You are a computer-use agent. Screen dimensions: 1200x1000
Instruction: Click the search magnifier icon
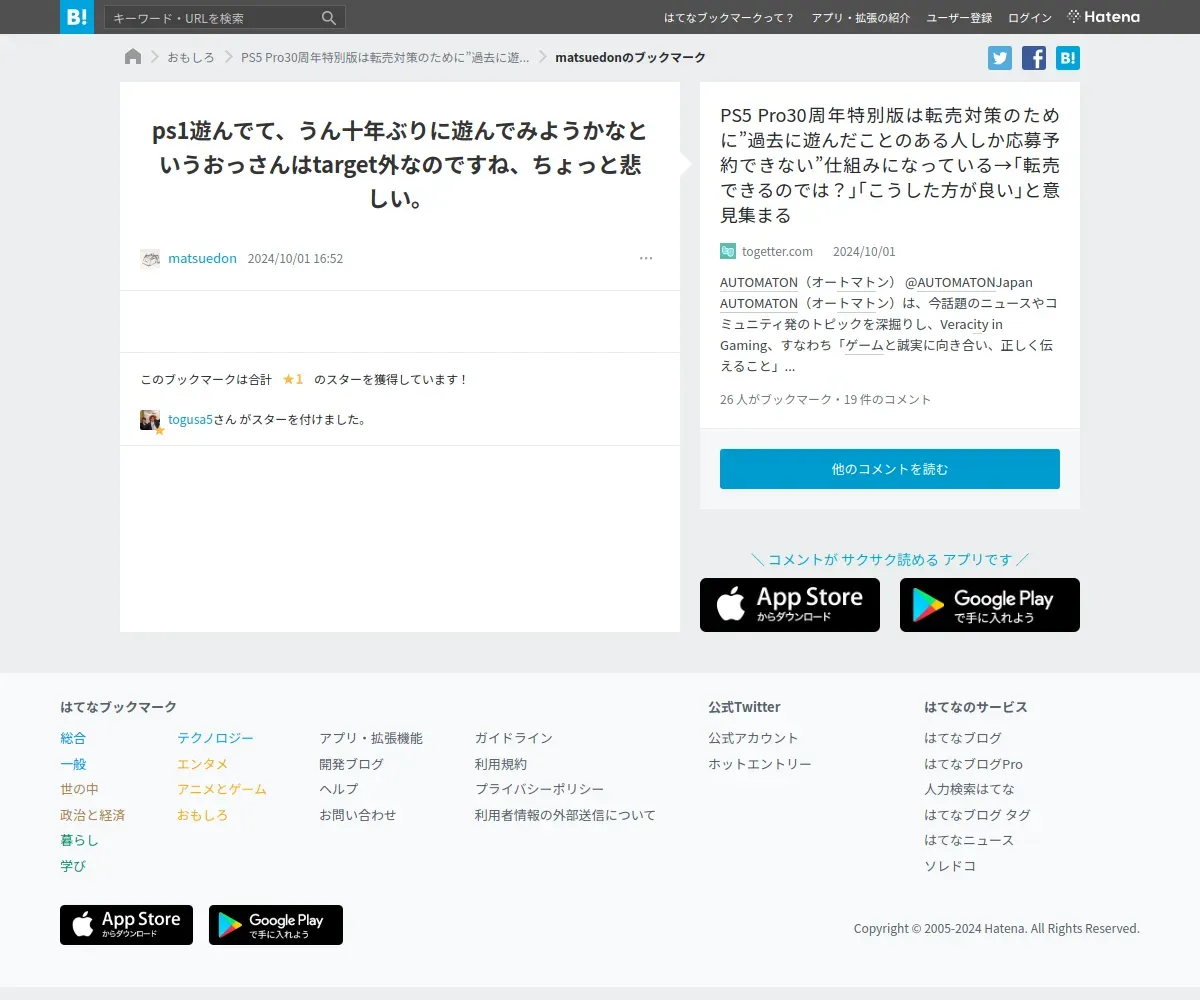[x=329, y=18]
